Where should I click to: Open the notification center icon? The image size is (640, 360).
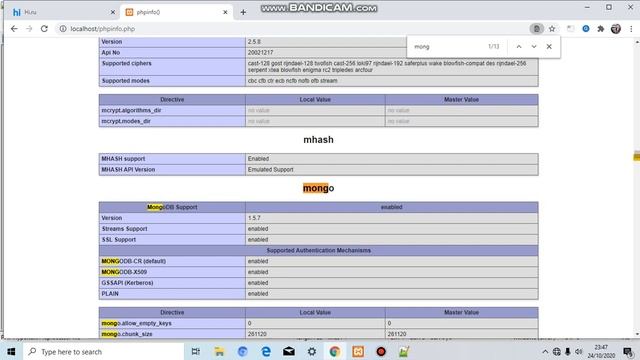628,351
